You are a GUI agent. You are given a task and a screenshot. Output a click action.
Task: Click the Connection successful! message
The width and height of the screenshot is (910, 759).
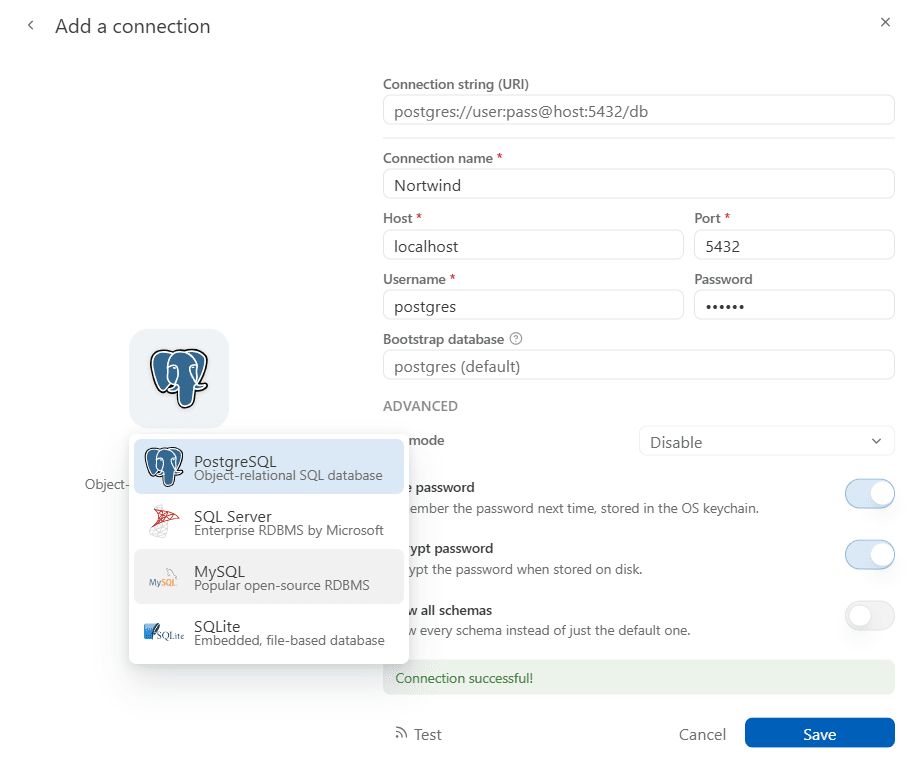tap(638, 678)
